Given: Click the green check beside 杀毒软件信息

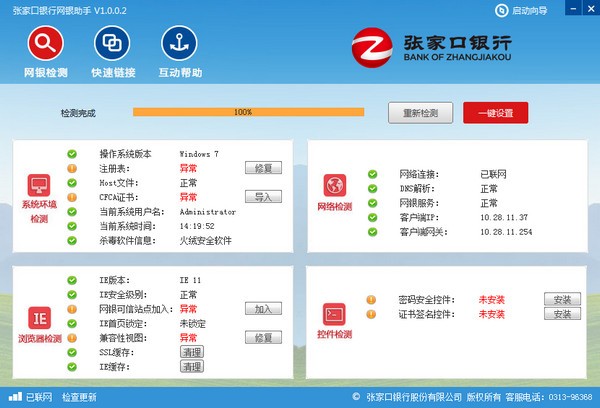Looking at the screenshot, I should click(x=72, y=241).
